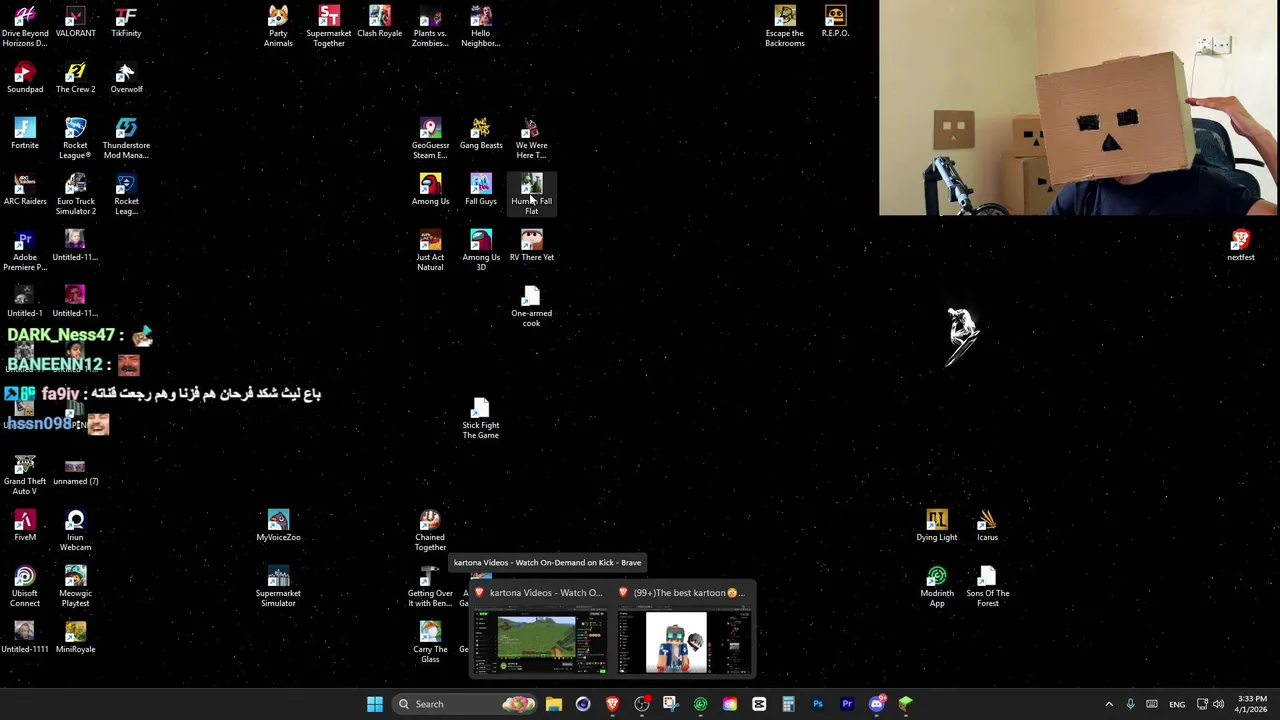
Task: Select the Drive Beyond Horizons desktop icon
Action: (x=25, y=27)
